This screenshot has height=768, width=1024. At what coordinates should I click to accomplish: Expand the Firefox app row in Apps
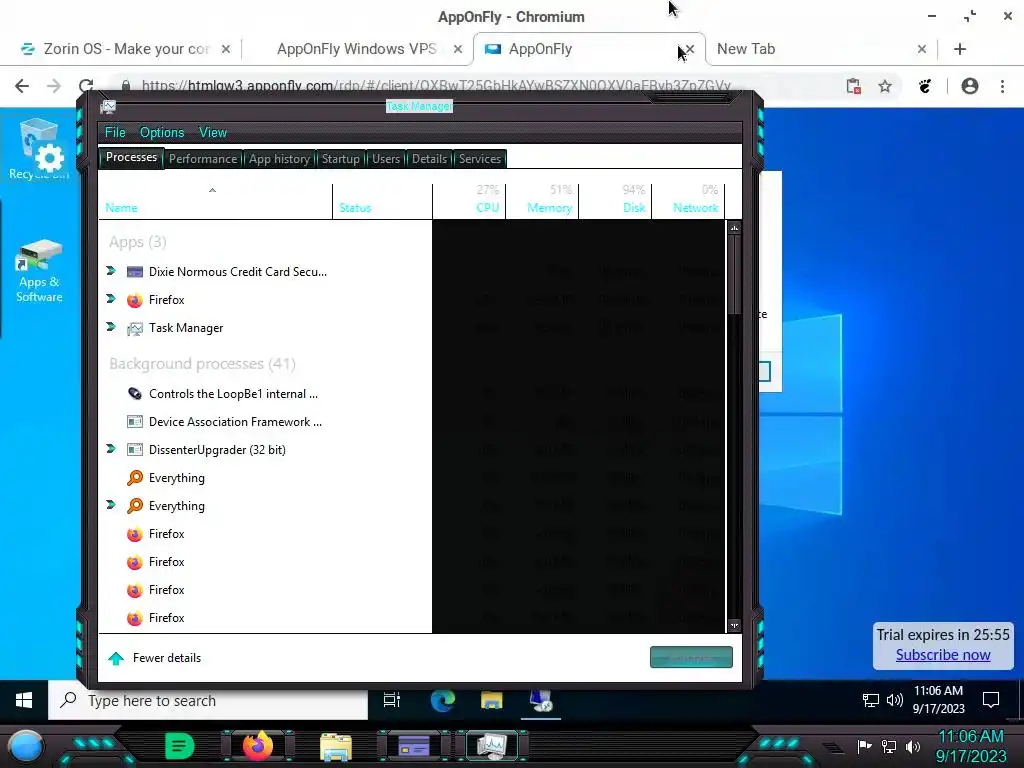tap(111, 298)
